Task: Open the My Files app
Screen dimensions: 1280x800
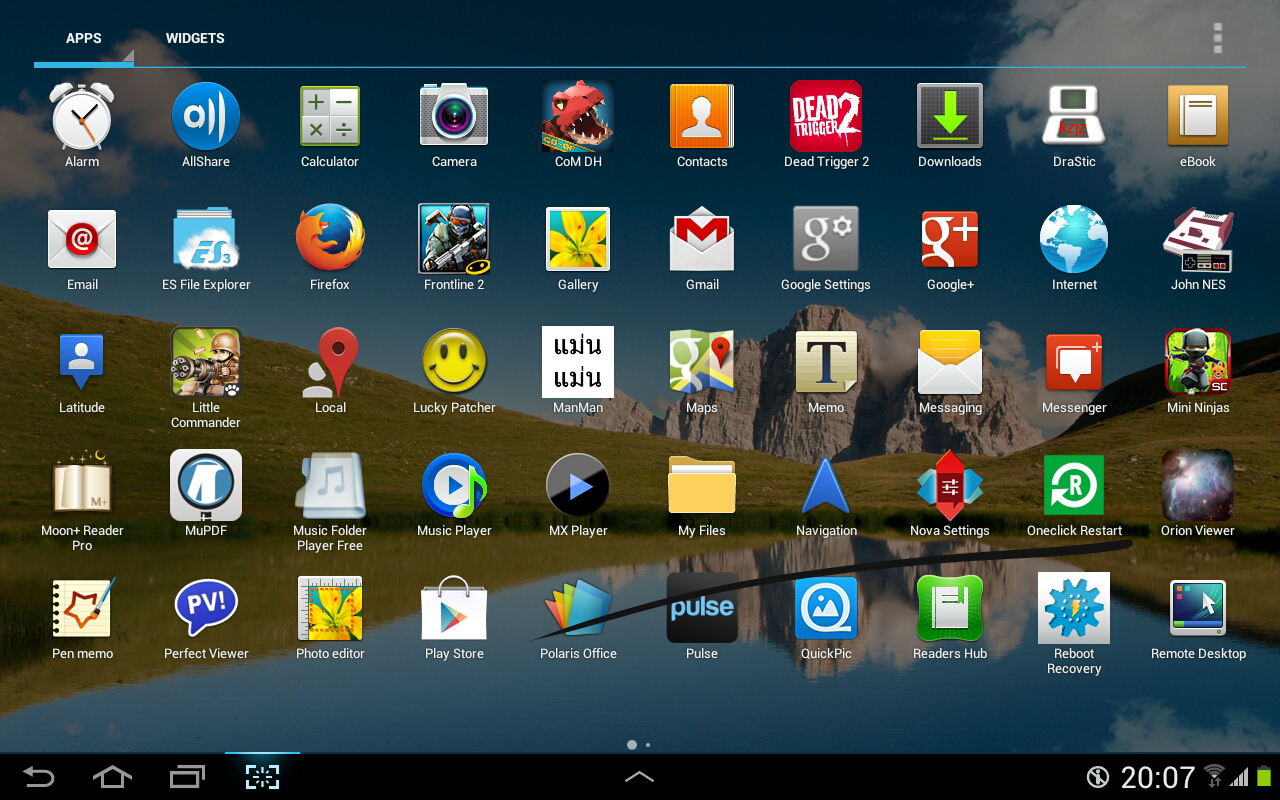Action: [702, 485]
